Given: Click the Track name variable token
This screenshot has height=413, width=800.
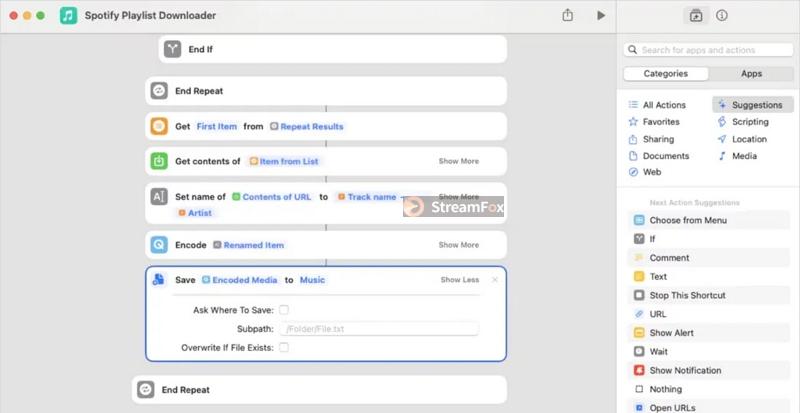Looking at the screenshot, I should pyautogui.click(x=367, y=197).
